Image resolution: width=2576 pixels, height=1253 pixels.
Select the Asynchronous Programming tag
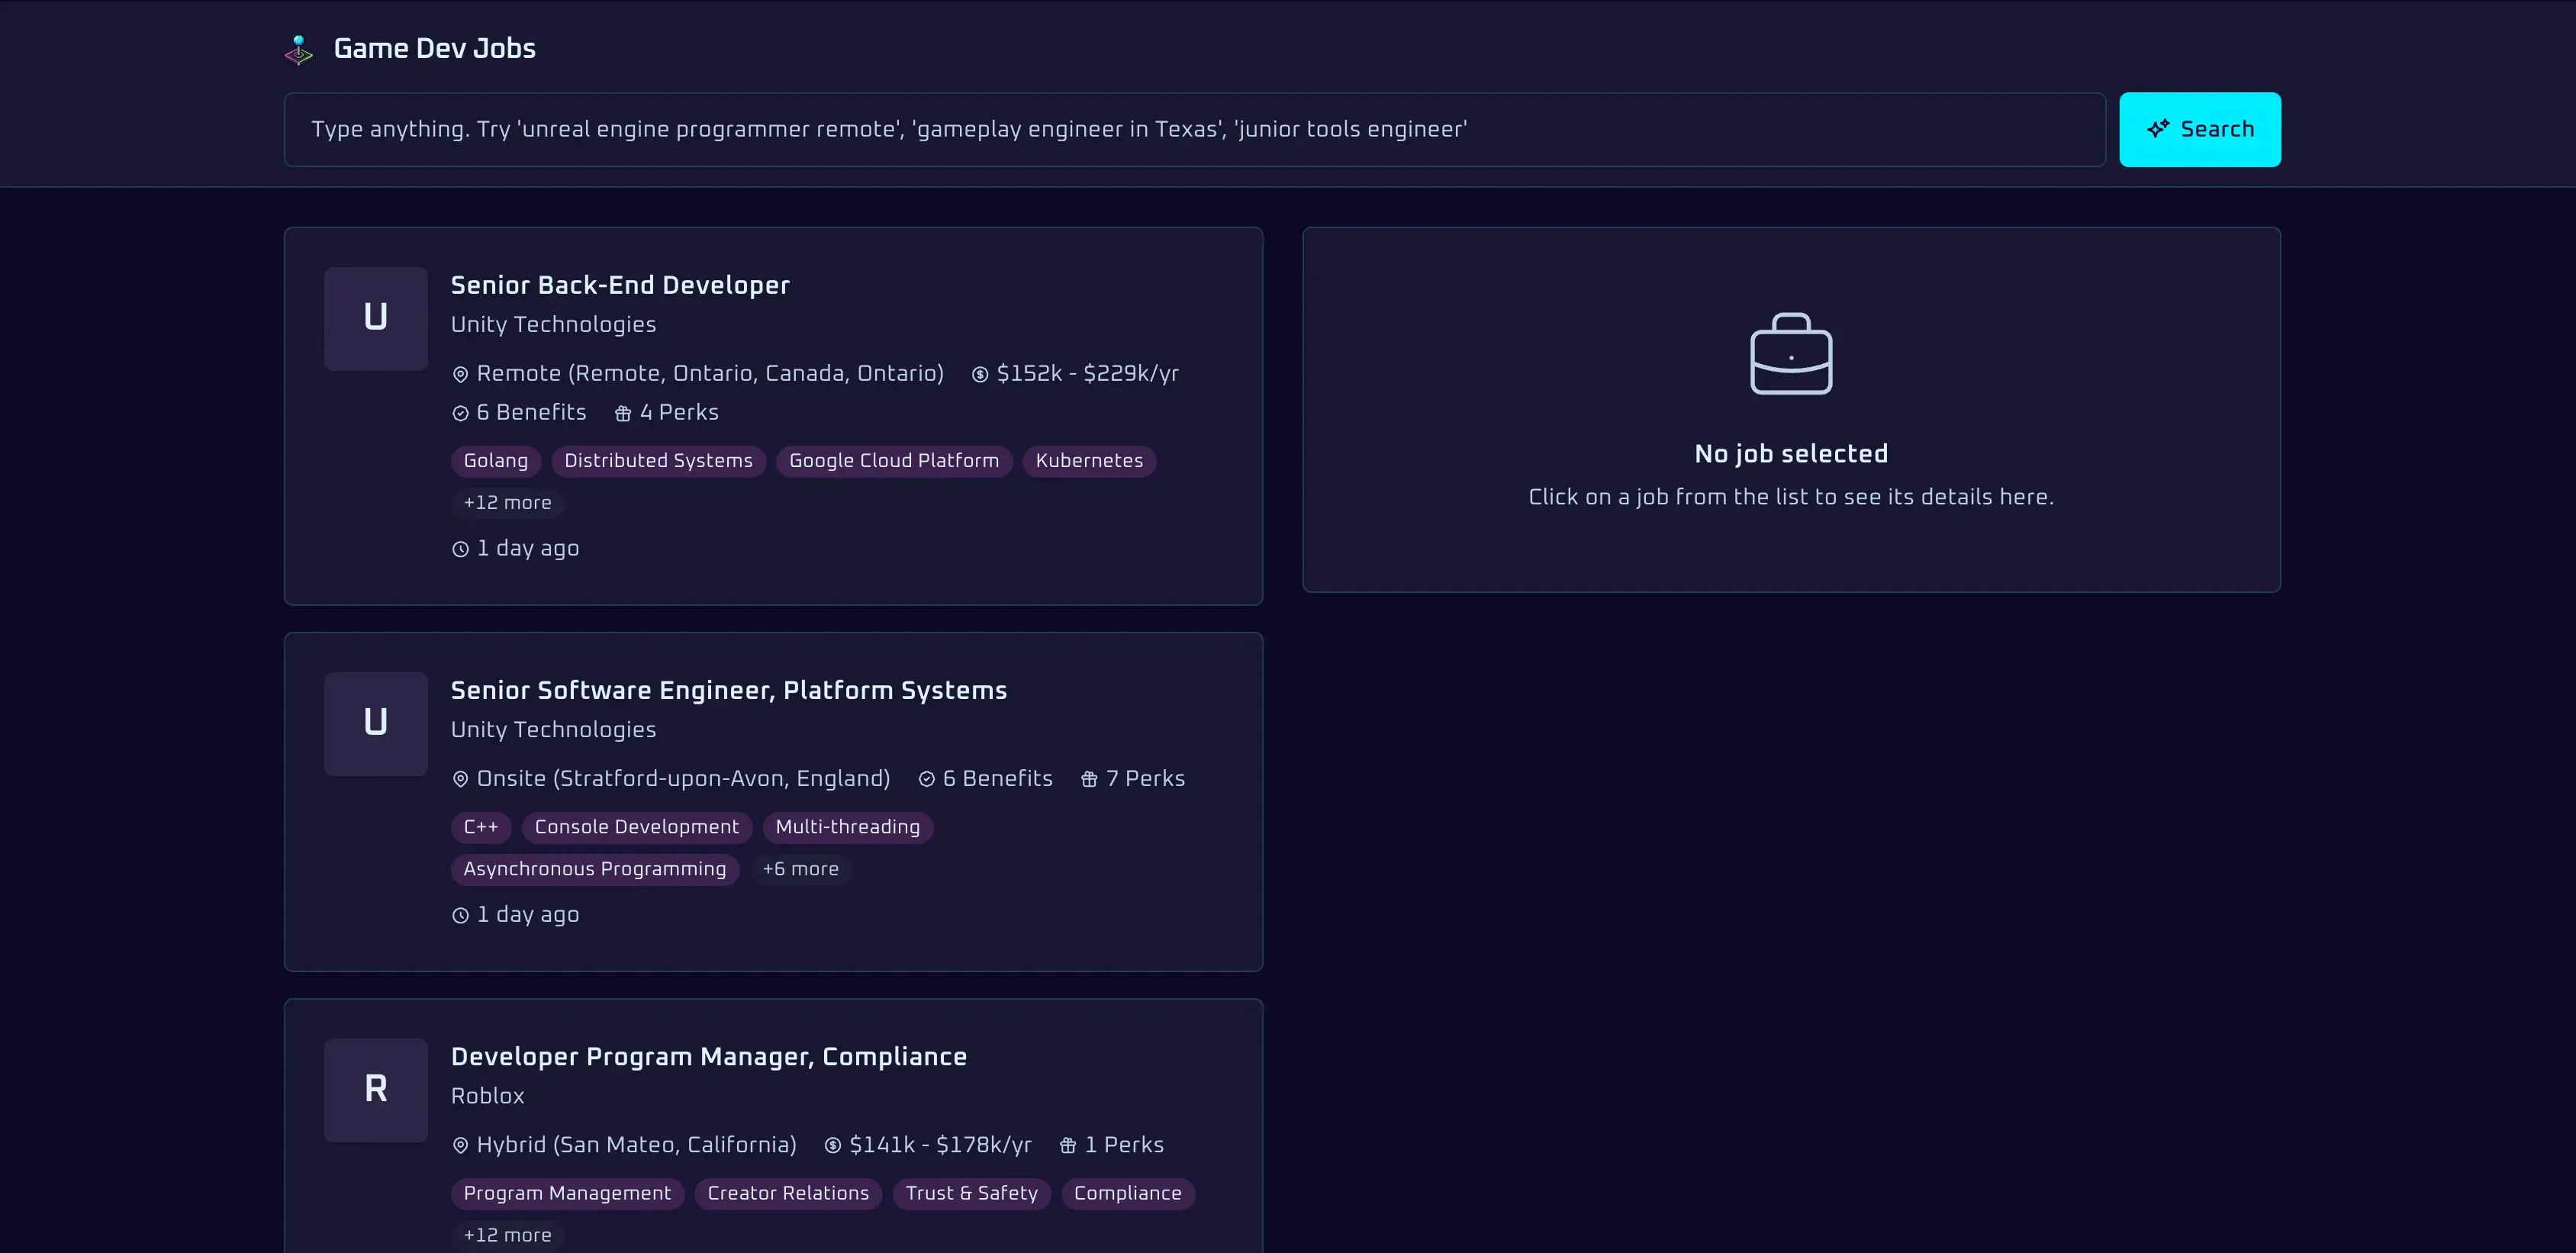coord(594,869)
